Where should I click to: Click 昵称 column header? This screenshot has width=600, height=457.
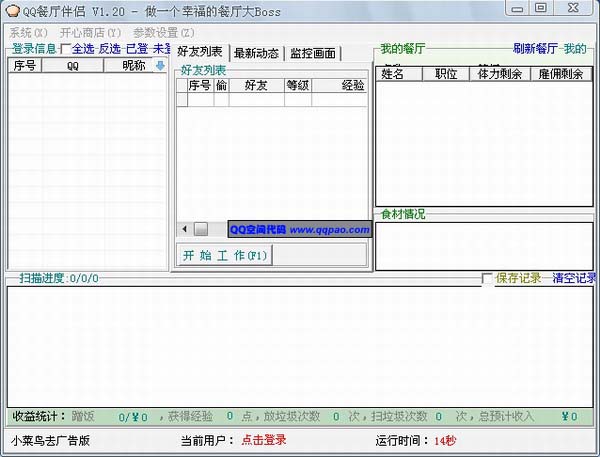[x=134, y=66]
